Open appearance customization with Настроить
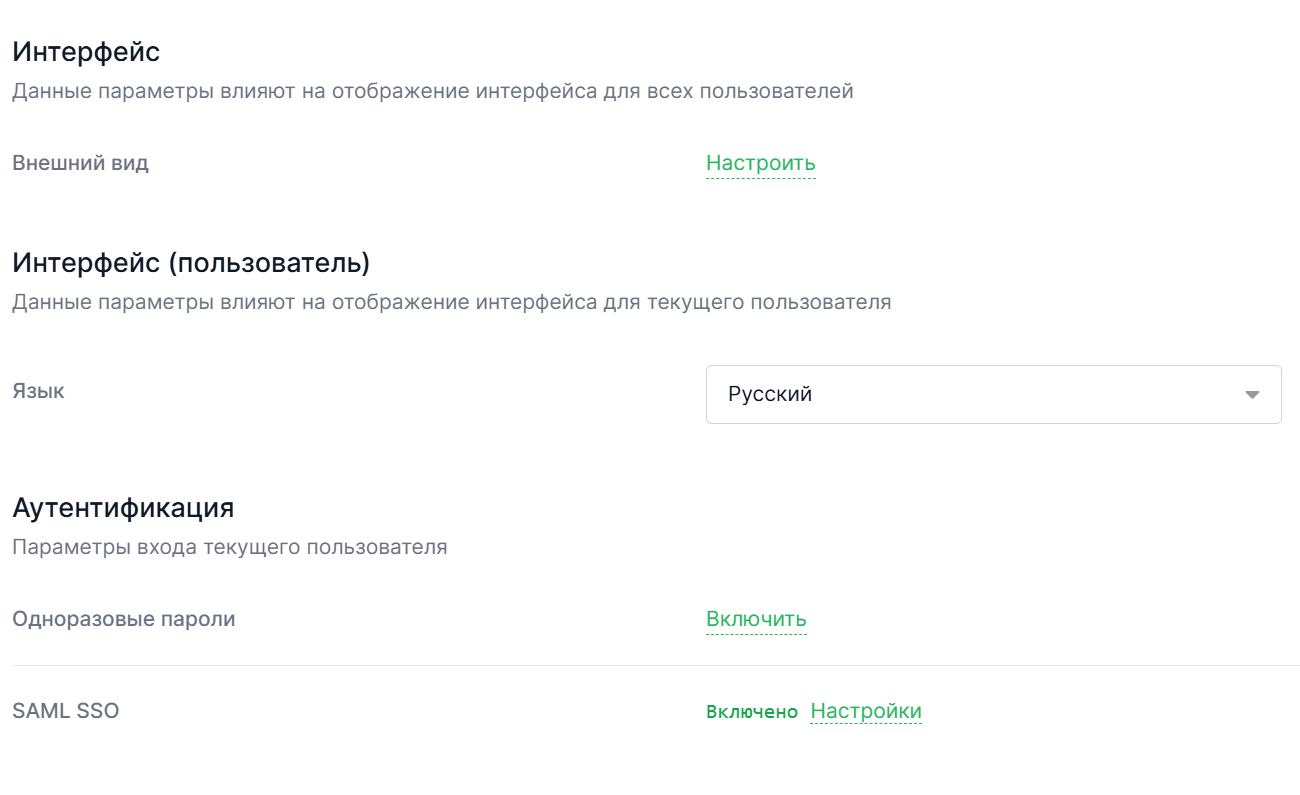Viewport: 1300px width, 795px height. [x=761, y=163]
